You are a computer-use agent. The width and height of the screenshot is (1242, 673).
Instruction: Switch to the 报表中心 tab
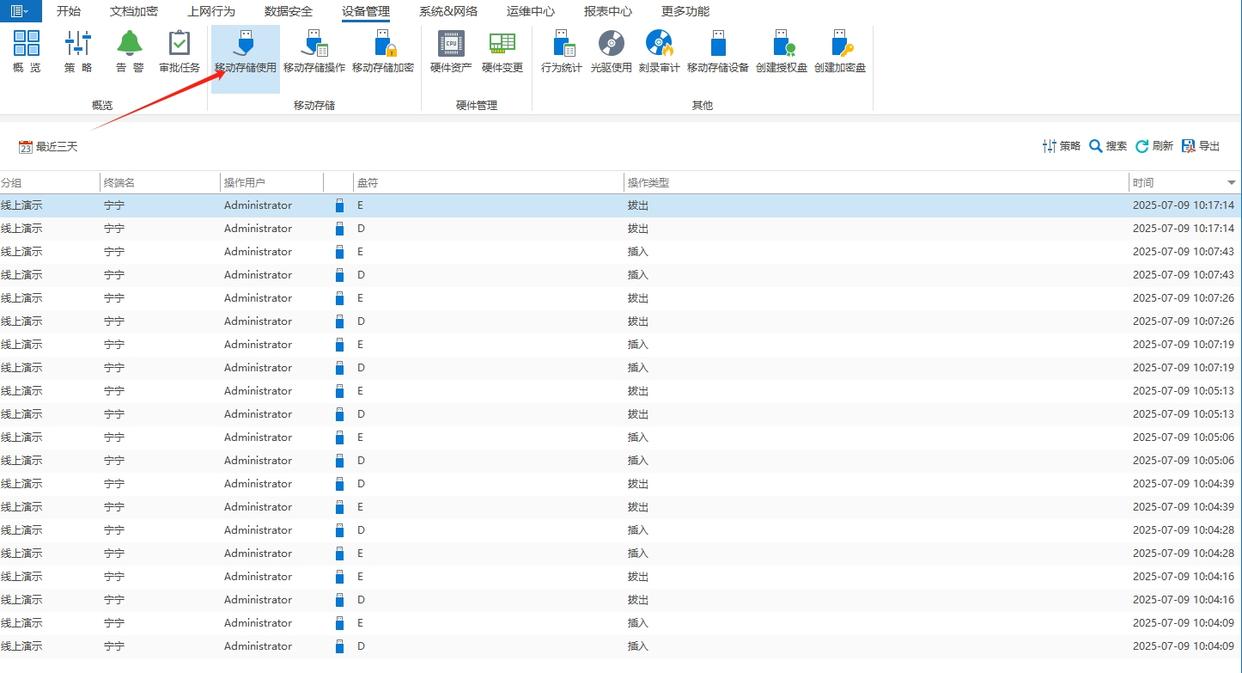pyautogui.click(x=607, y=12)
